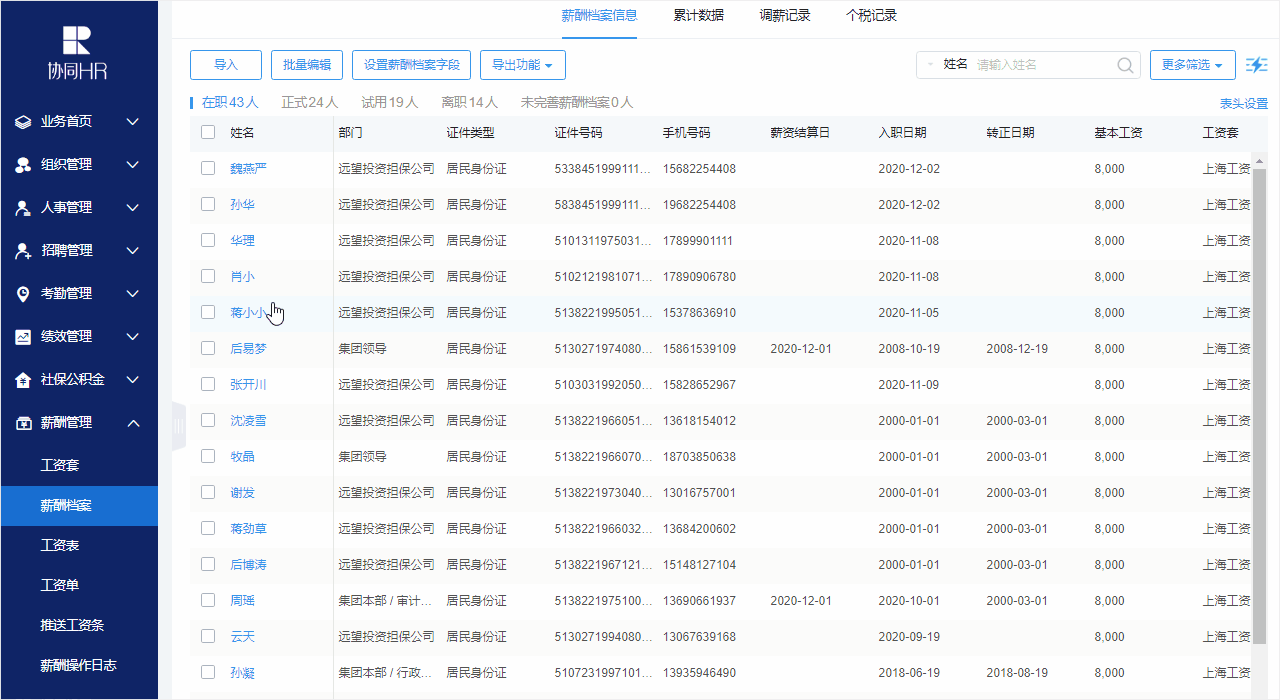Click the quick filter lightning icon
This screenshot has width=1280, height=700.
tap(1256, 65)
